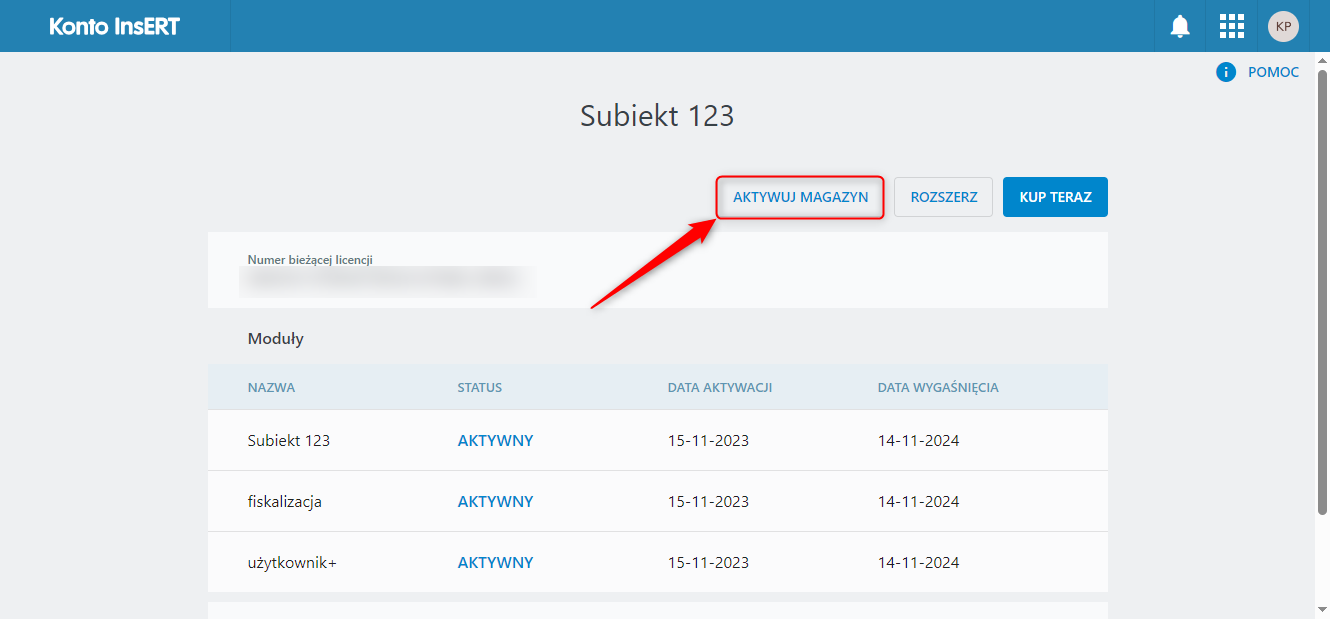The height and width of the screenshot is (619, 1330).
Task: Click the Numer bieżącej licencji label
Action: tap(310, 260)
